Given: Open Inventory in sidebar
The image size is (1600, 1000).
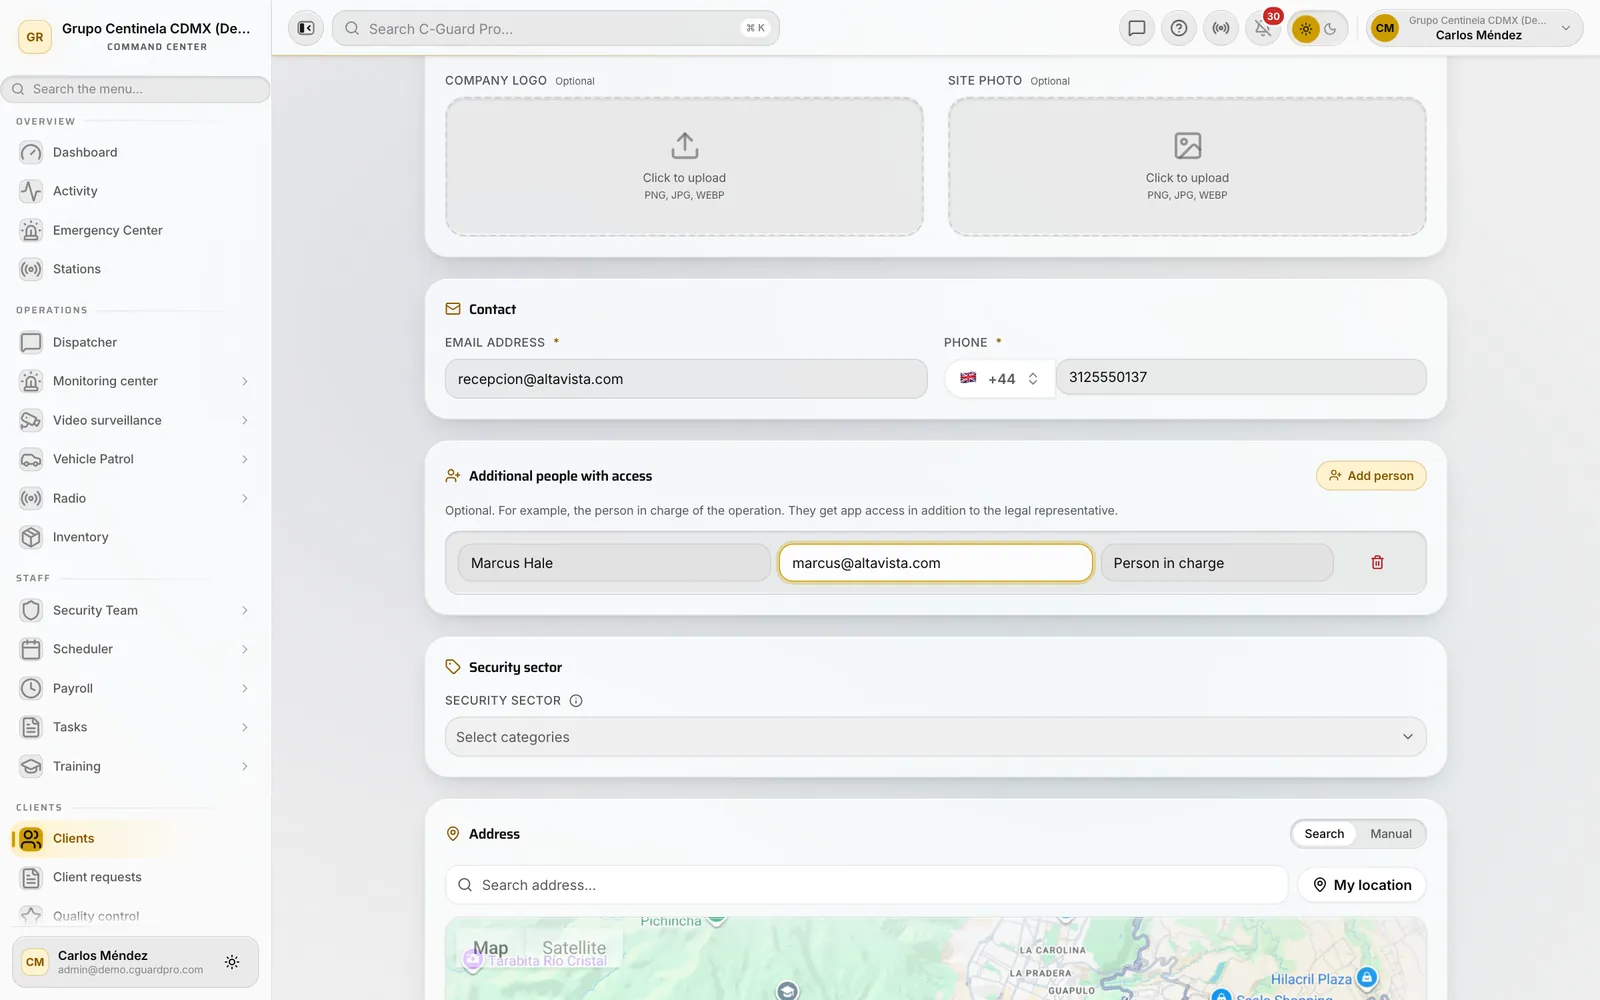Looking at the screenshot, I should point(135,537).
